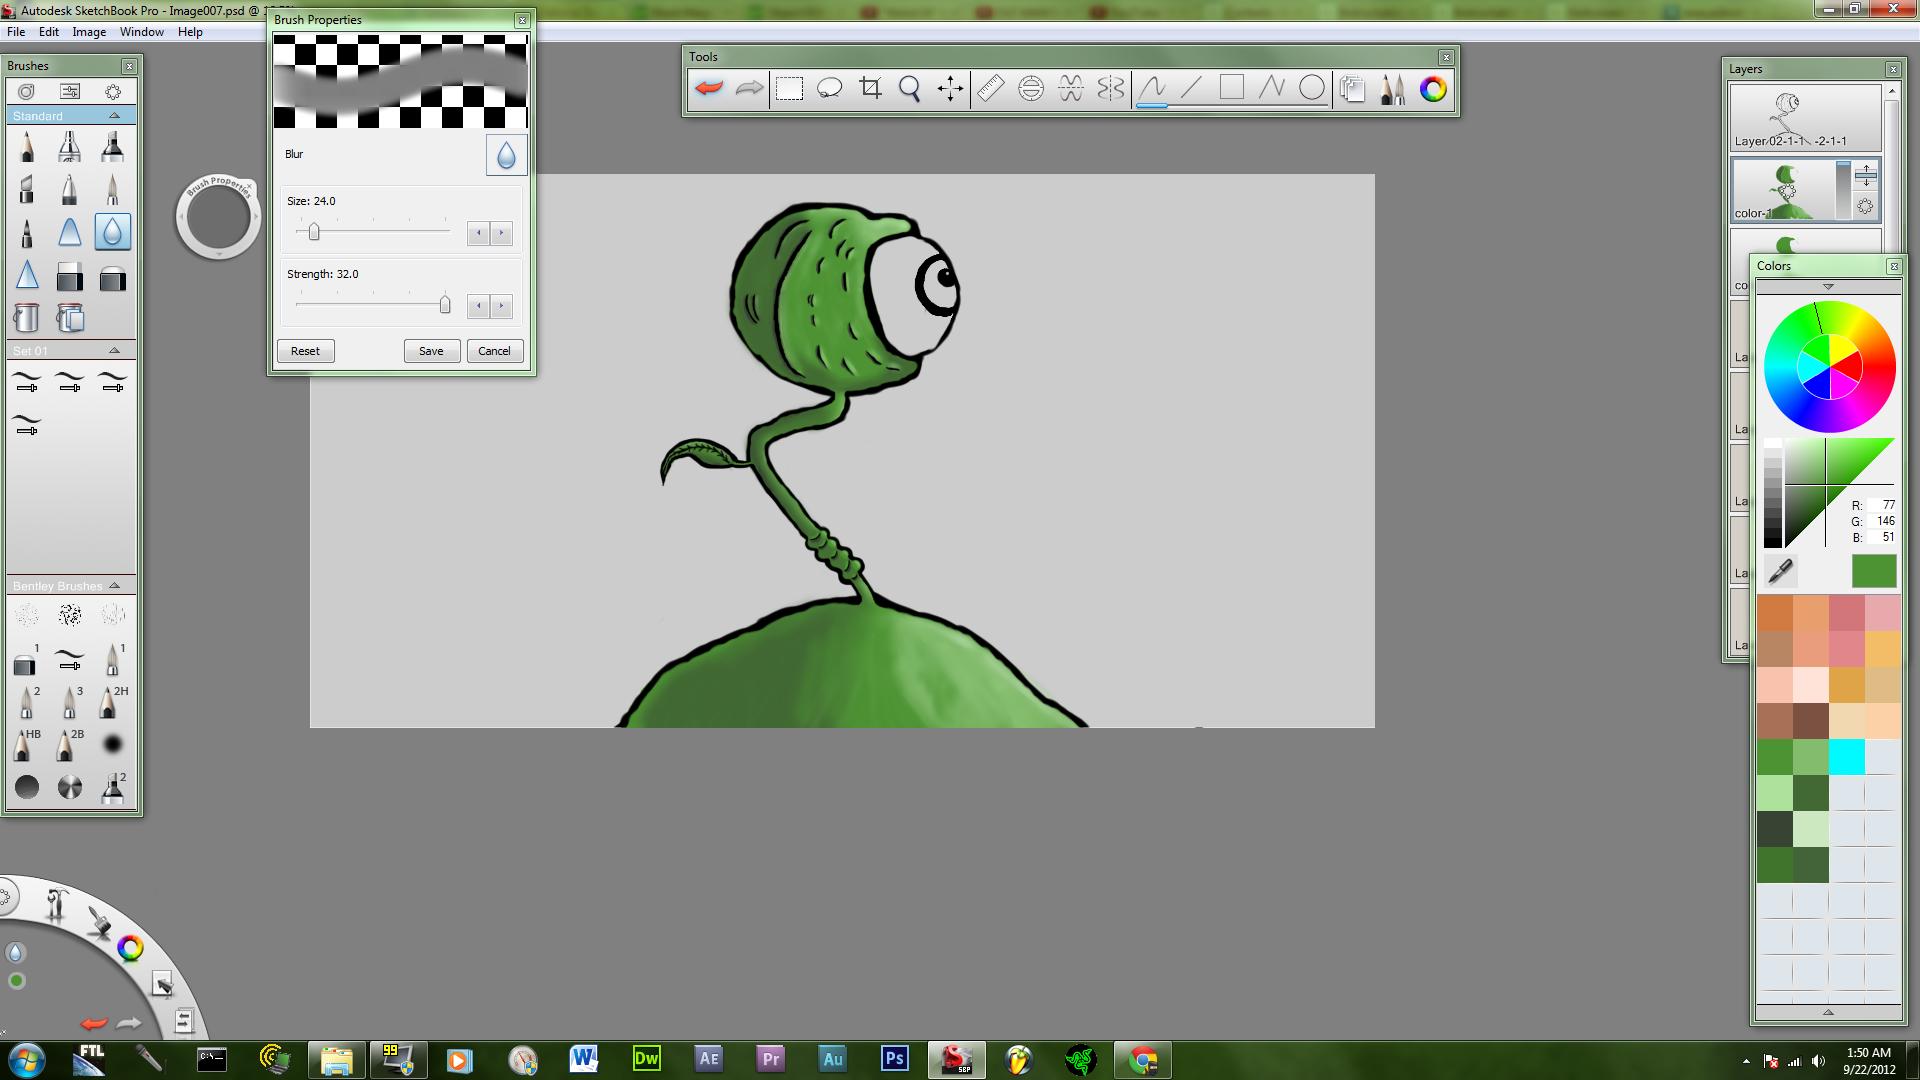The image size is (1920, 1080).
Task: Select the Lasso selection tool
Action: click(830, 88)
